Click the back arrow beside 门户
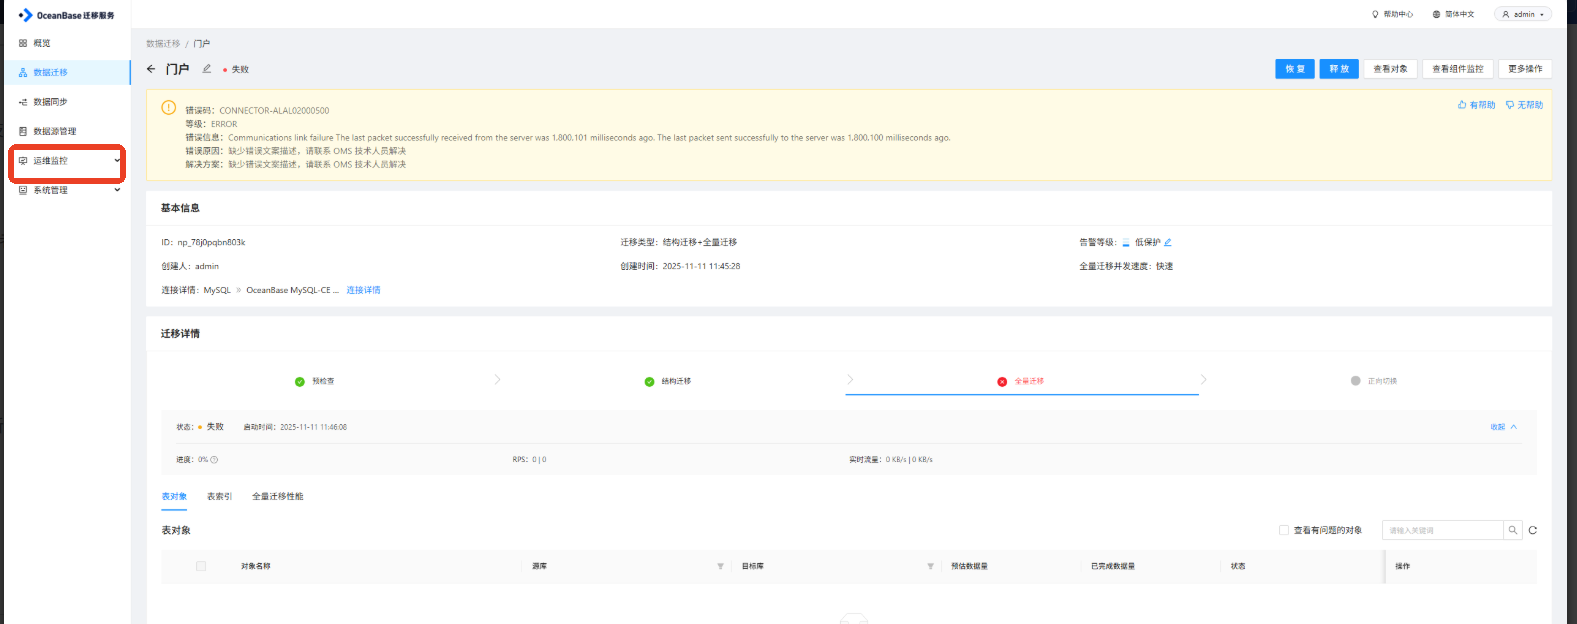1577x624 pixels. 151,69
